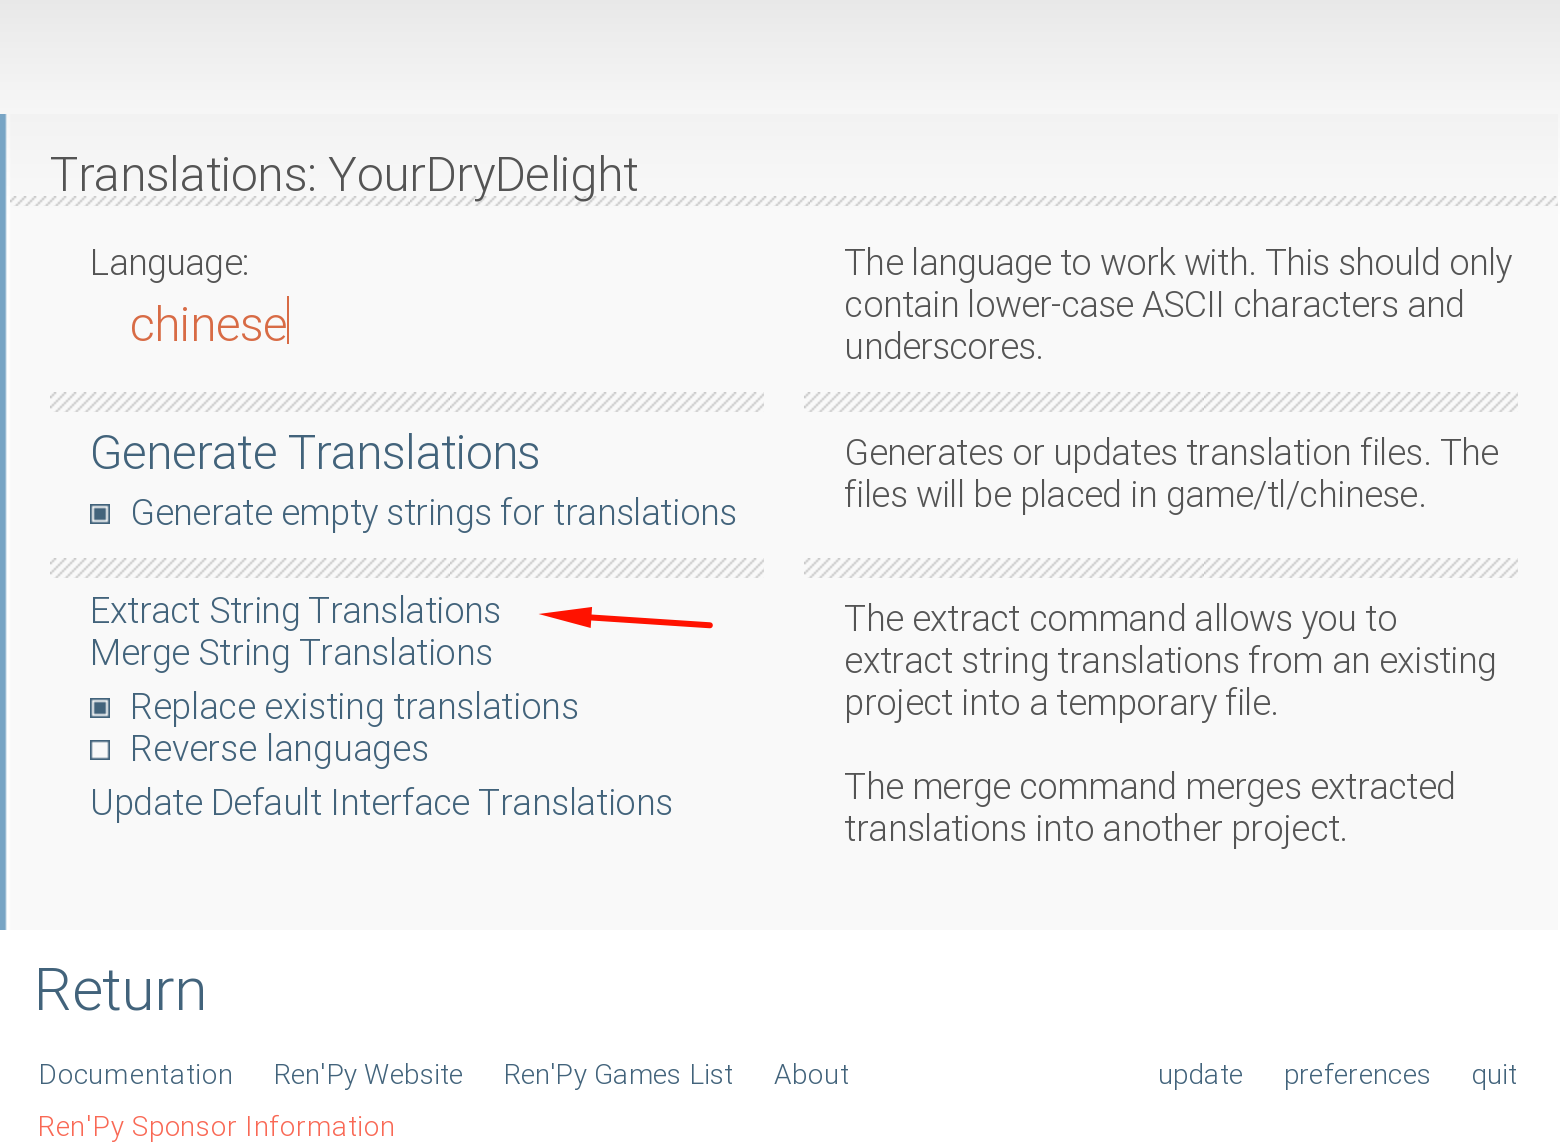
Task: Open Ren'Py Games List
Action: tap(618, 1074)
